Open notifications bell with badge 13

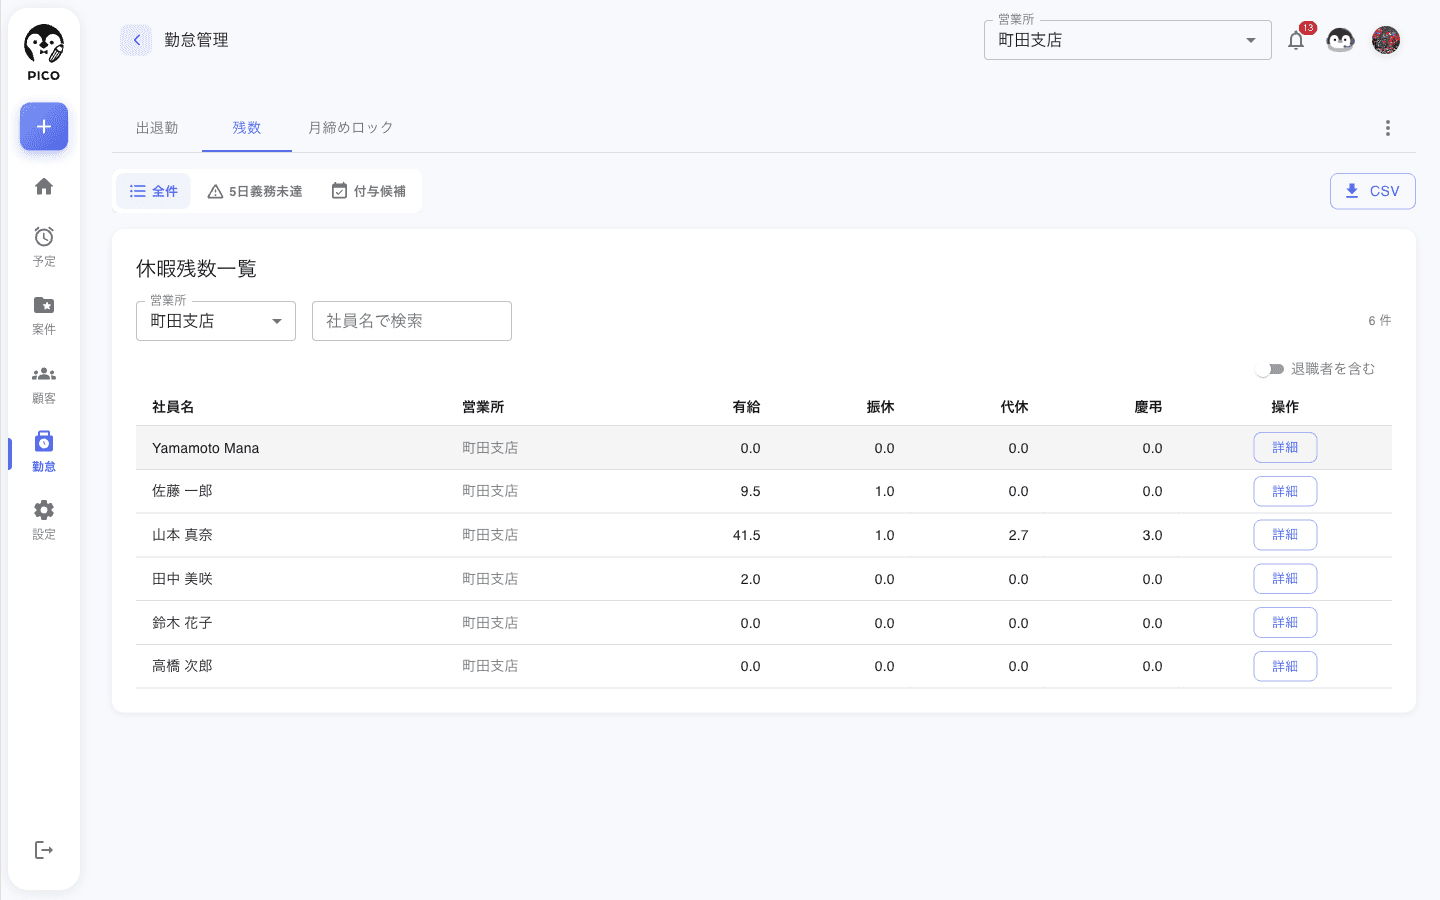tap(1296, 40)
